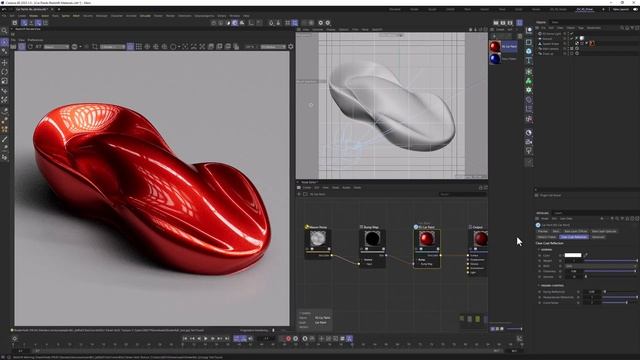Open Preferences menu in RenderView
Image resolution: width=640 pixels, height=360 pixels.
(x=35, y=40)
